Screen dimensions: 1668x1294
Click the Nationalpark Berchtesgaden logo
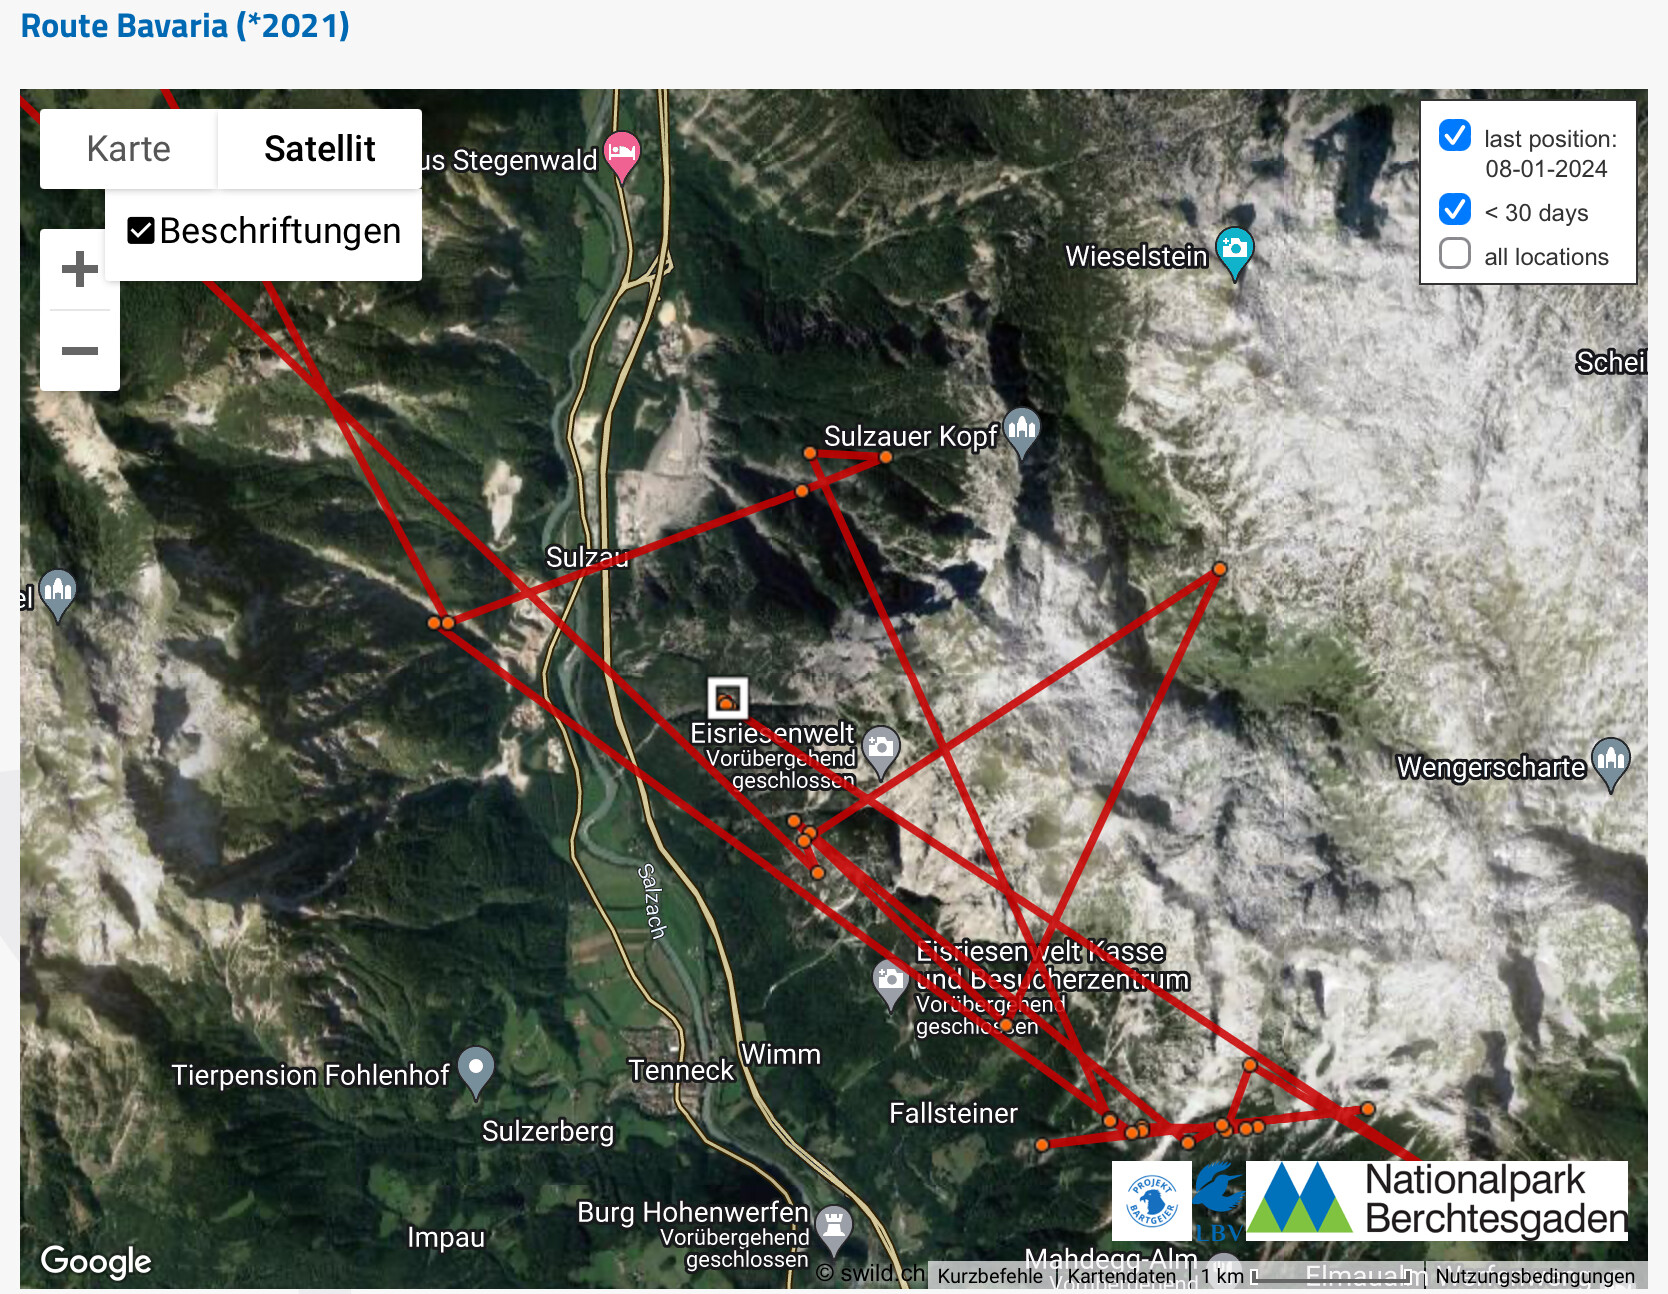point(1437,1200)
